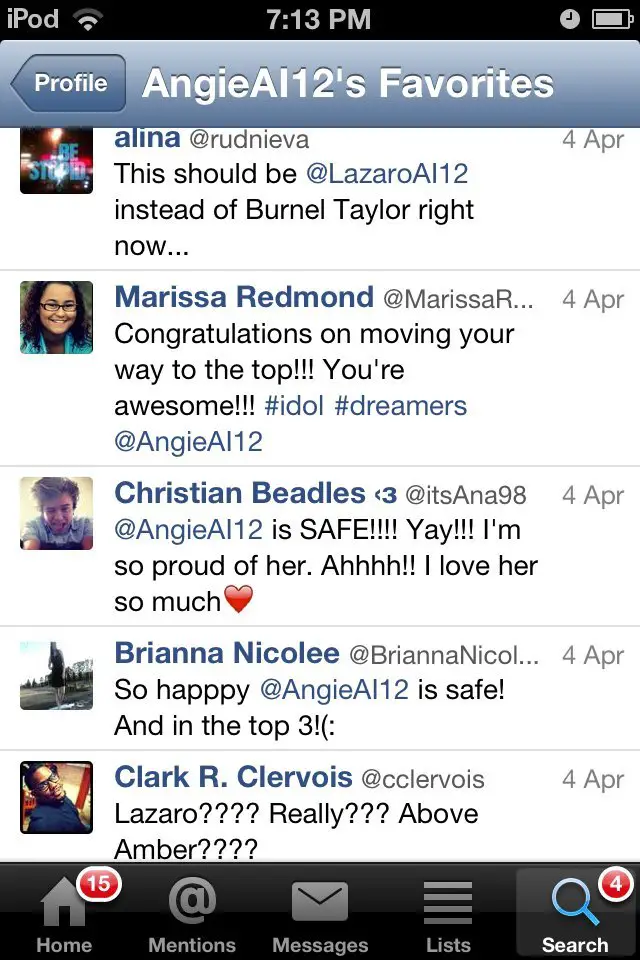Tap Brianna Nicolee's avatar image
The image size is (640, 960).
coord(57,676)
